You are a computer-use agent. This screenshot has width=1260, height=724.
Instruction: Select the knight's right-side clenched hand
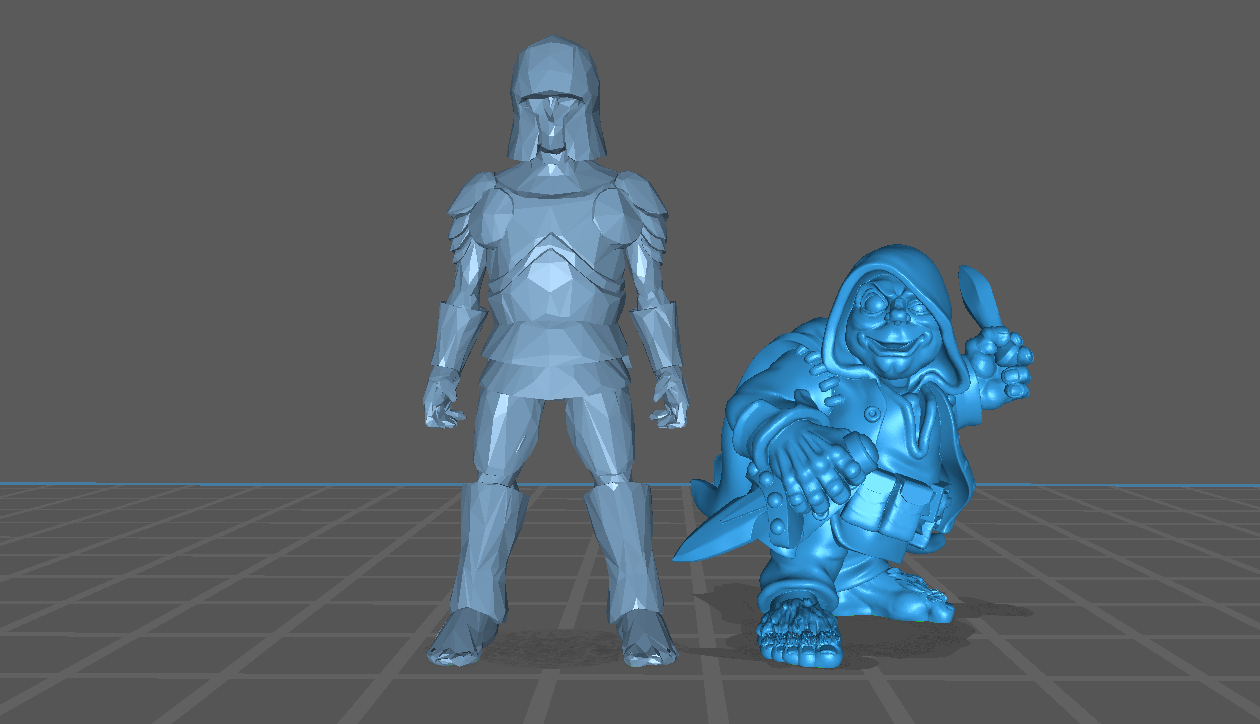(668, 400)
